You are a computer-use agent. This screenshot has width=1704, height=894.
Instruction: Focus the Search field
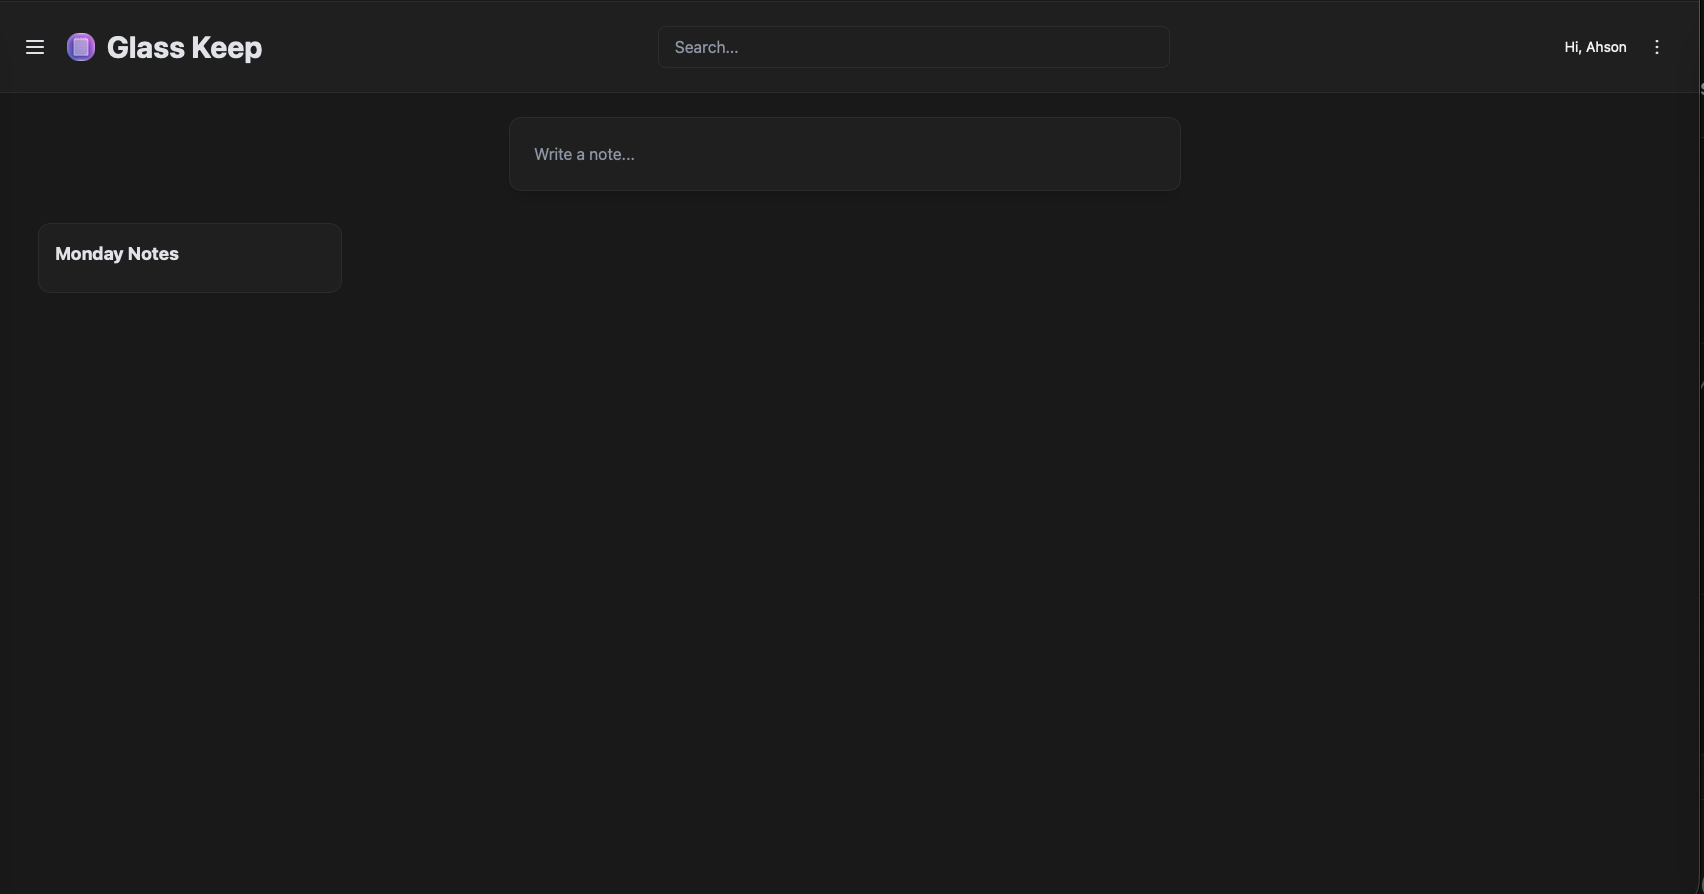pyautogui.click(x=914, y=47)
